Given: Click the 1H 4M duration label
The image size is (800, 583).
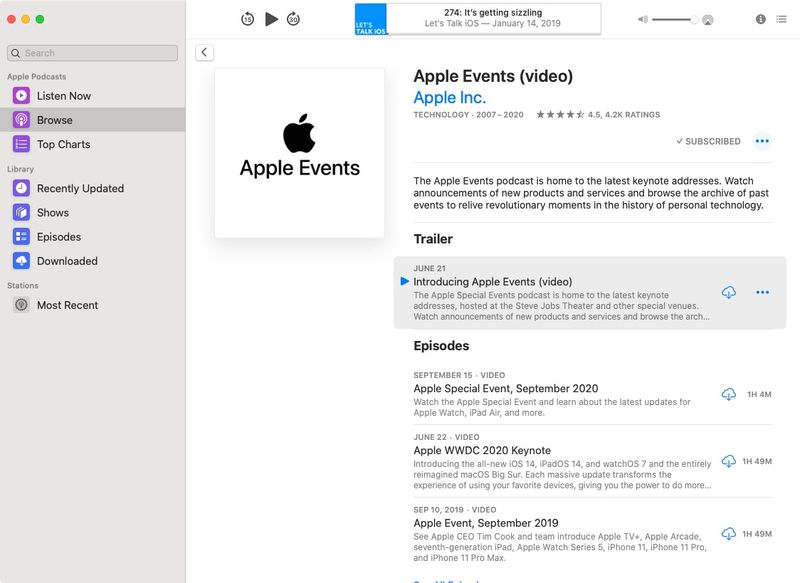Looking at the screenshot, I should [759, 394].
